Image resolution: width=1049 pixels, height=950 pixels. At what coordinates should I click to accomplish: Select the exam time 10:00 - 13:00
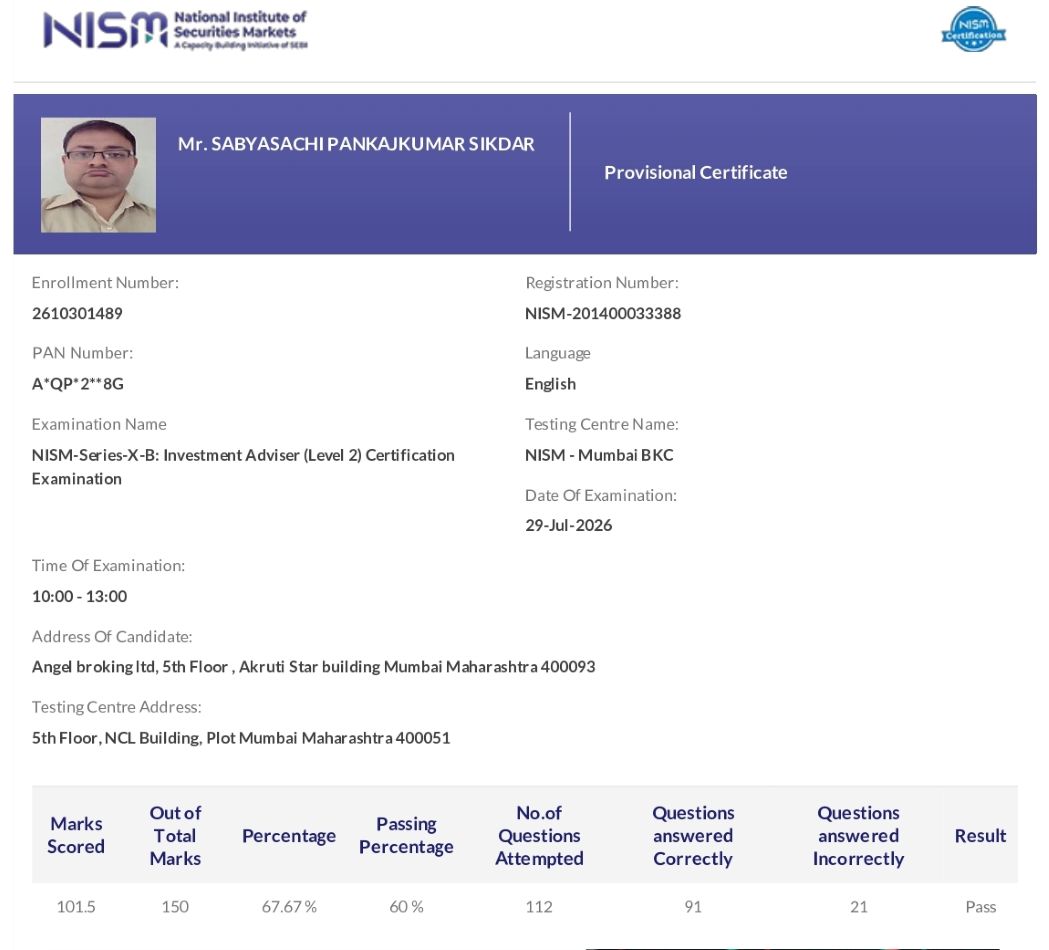tap(79, 596)
